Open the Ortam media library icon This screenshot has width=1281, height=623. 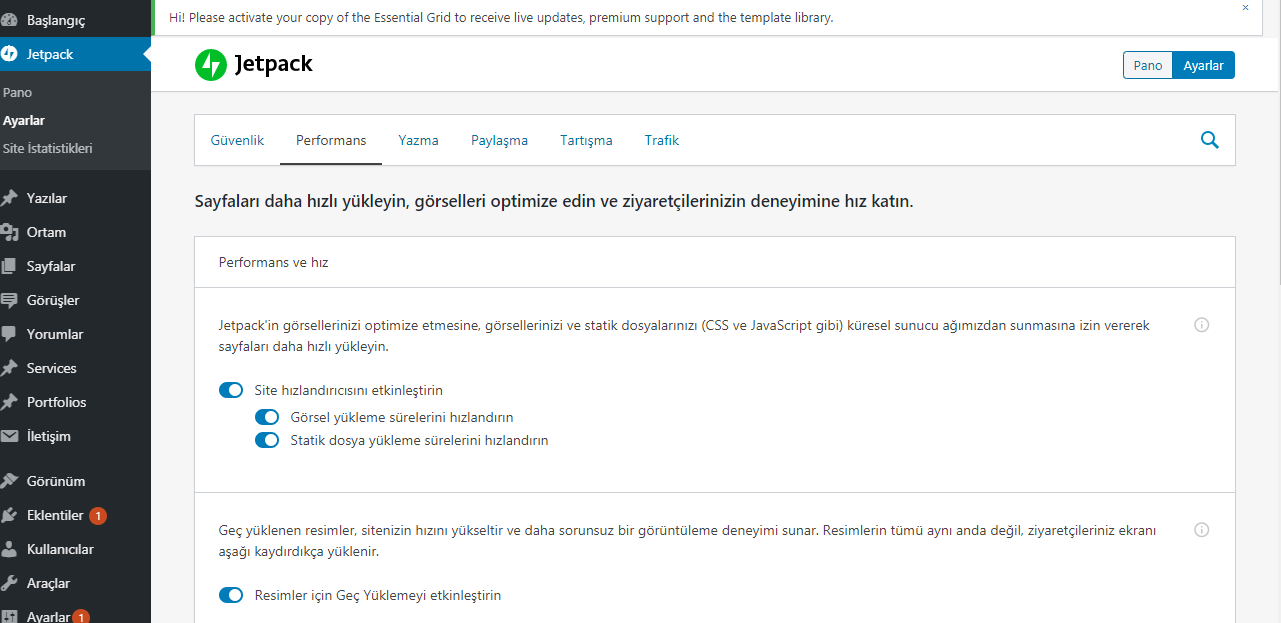10,232
